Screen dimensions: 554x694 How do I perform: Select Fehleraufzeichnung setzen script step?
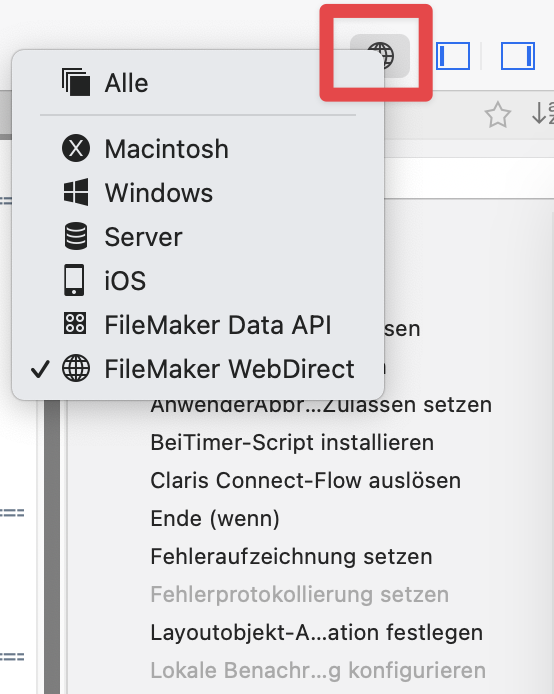(291, 556)
